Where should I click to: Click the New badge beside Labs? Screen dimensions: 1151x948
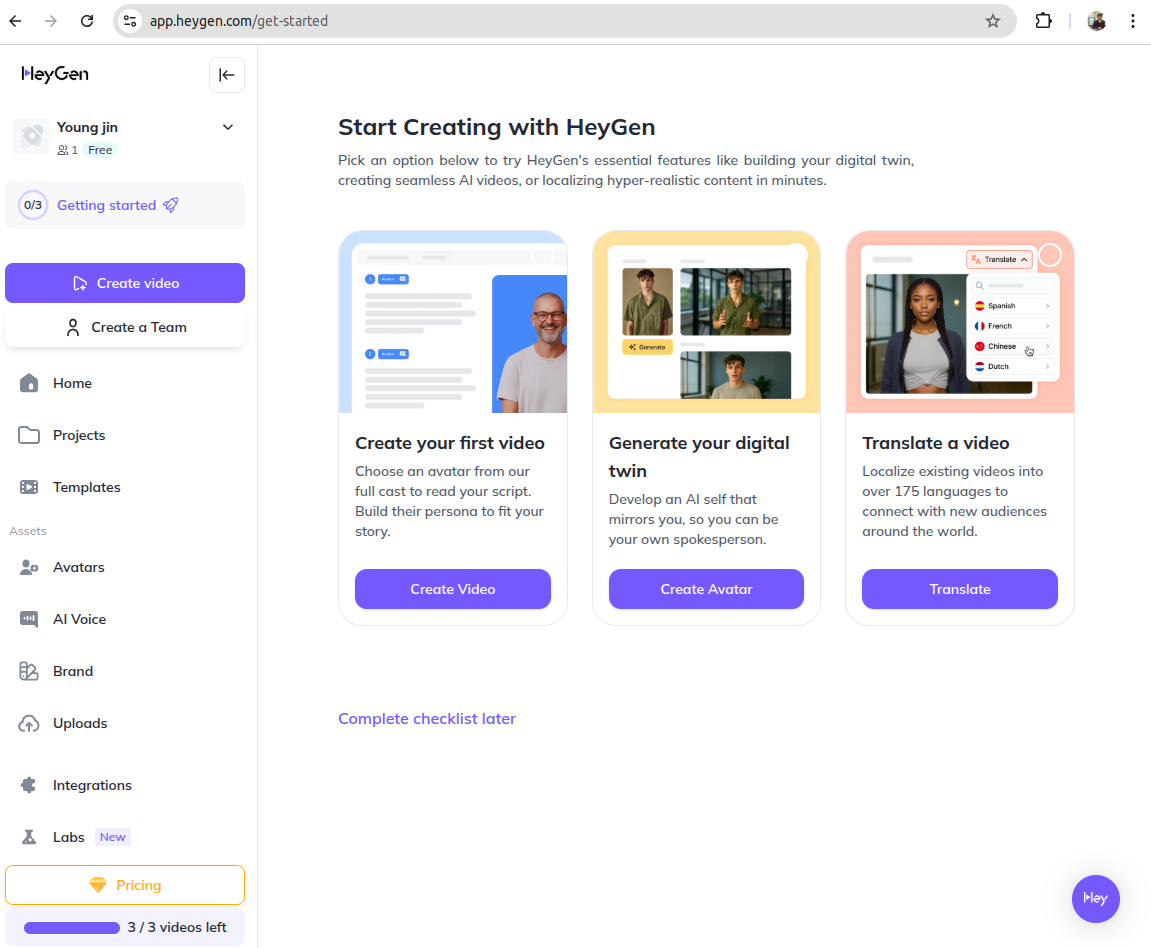point(112,838)
